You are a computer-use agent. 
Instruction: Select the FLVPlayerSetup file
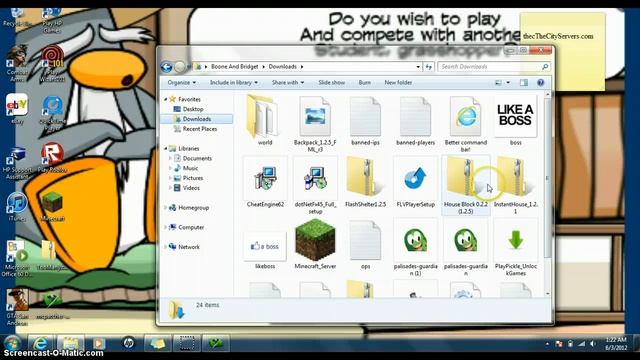[x=416, y=182]
